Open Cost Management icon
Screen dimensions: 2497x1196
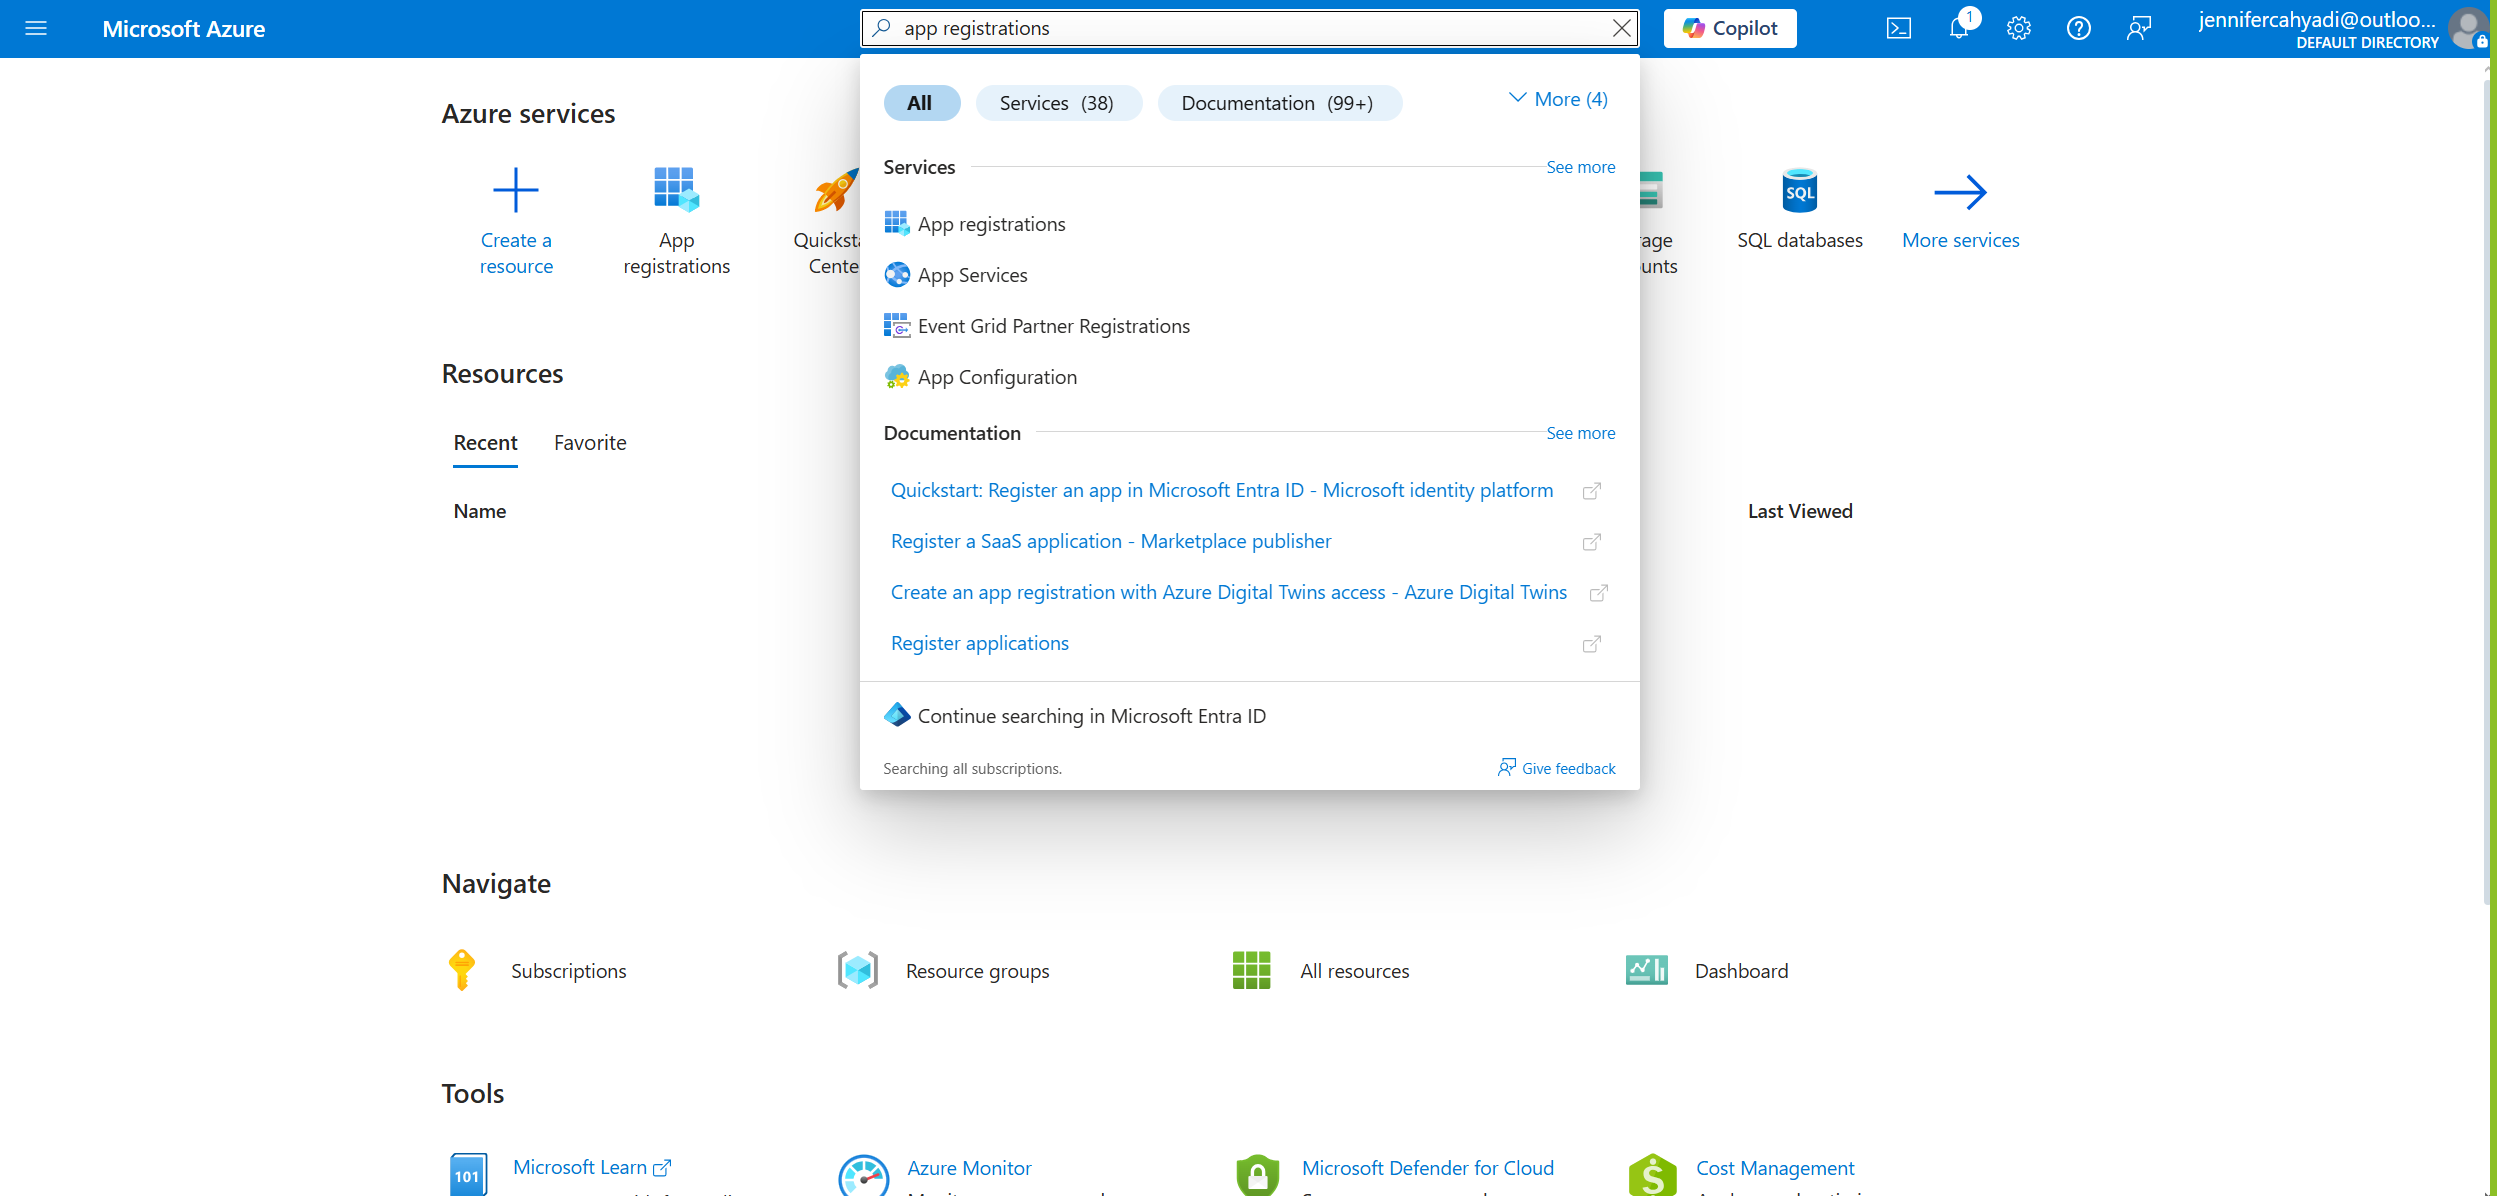(1652, 1175)
